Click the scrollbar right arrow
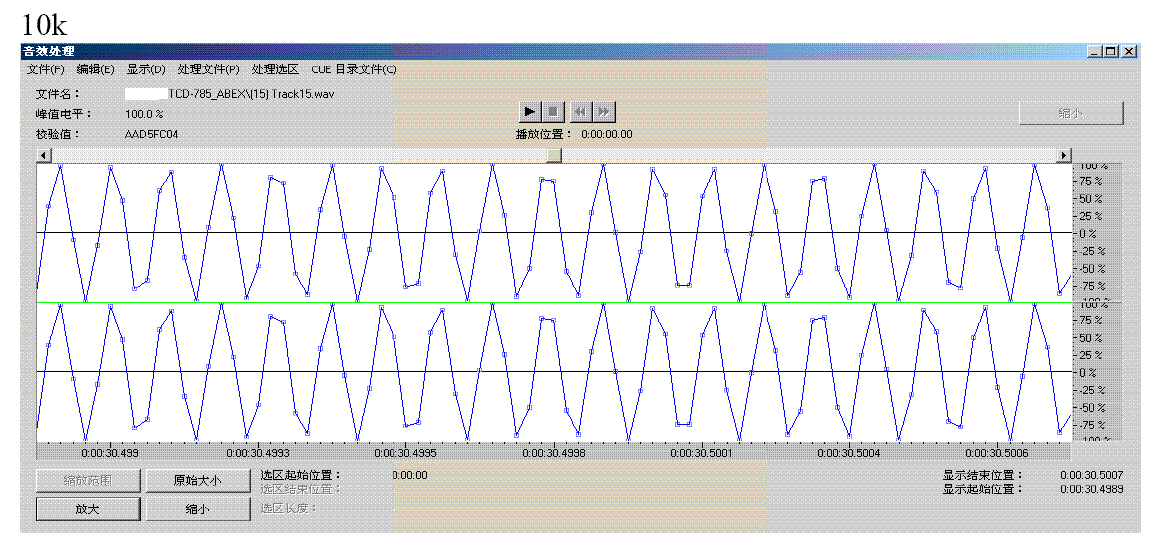The image size is (1153, 546). tap(1063, 156)
